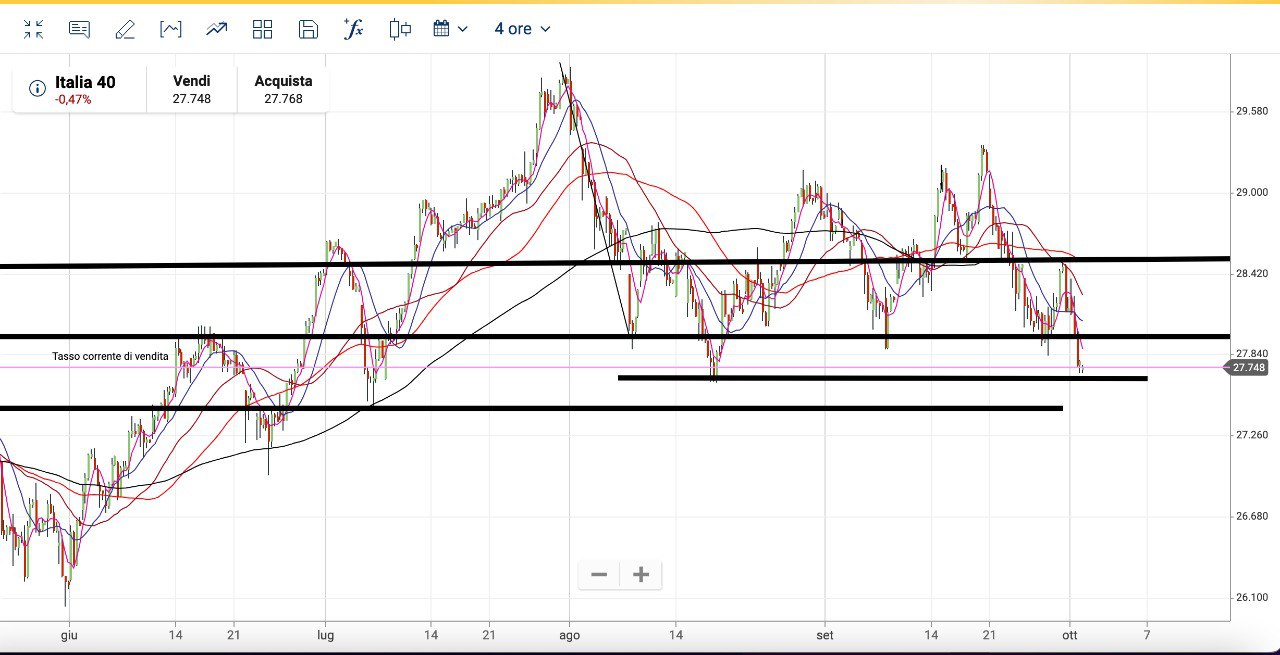Screen dimensions: 1280x655
Task: Change chart type via candlestick icon
Action: (x=400, y=29)
